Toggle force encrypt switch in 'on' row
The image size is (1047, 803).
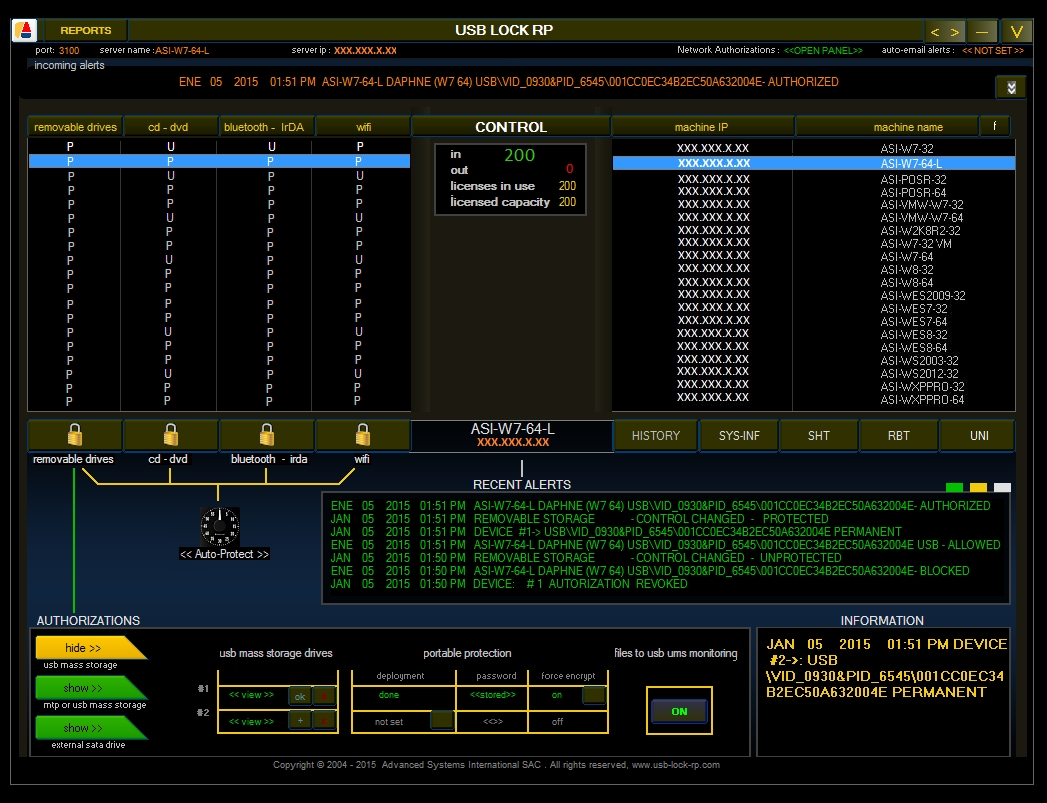pos(593,695)
